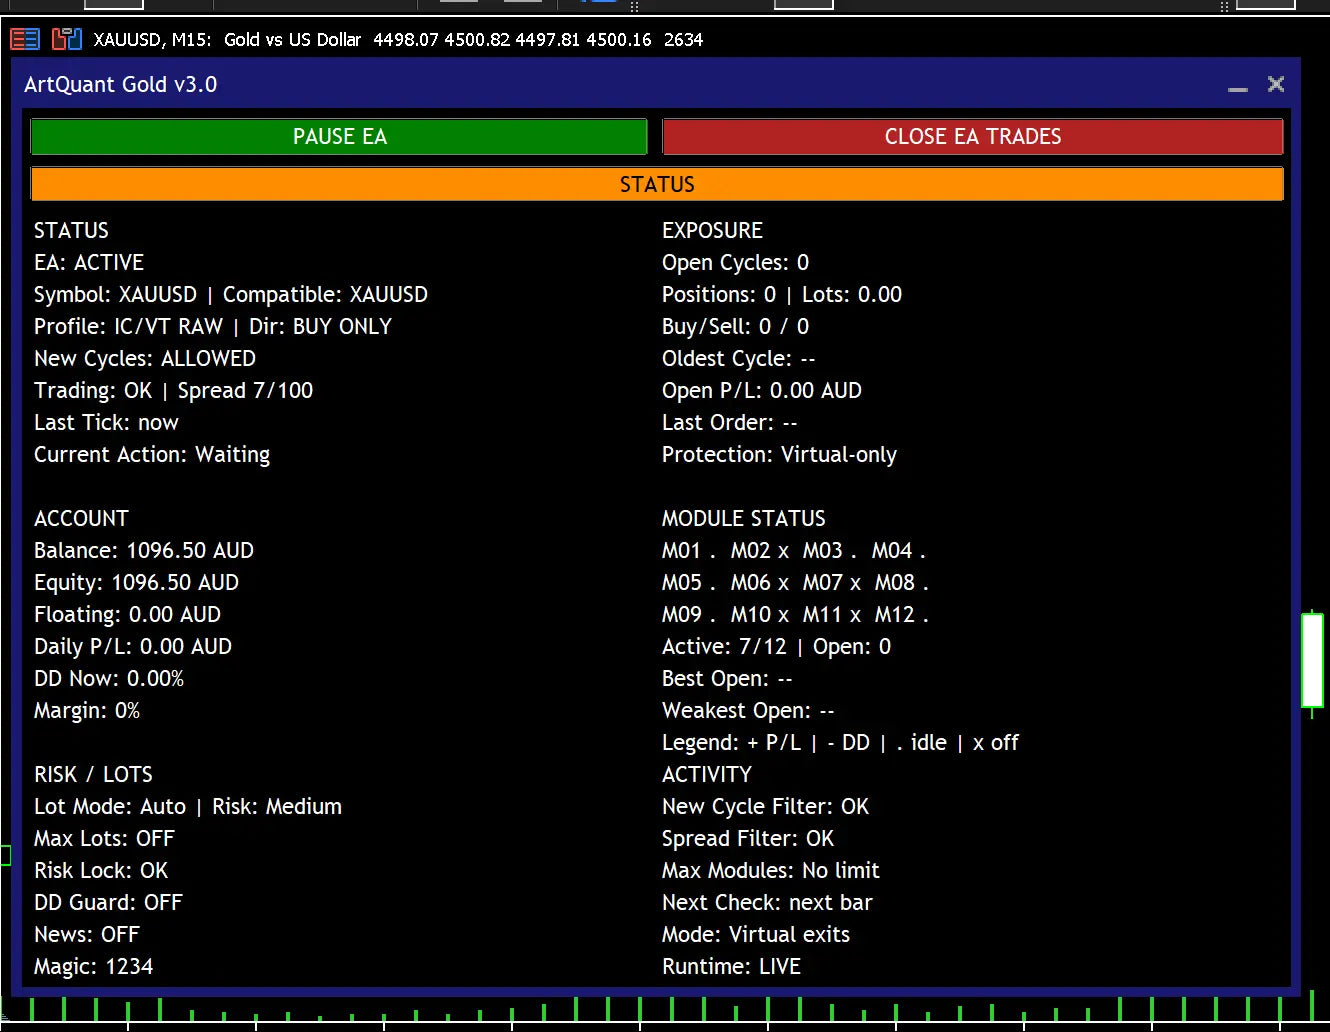Click the 'M05 . M06 x M07 x M08 .' module row

tap(796, 582)
